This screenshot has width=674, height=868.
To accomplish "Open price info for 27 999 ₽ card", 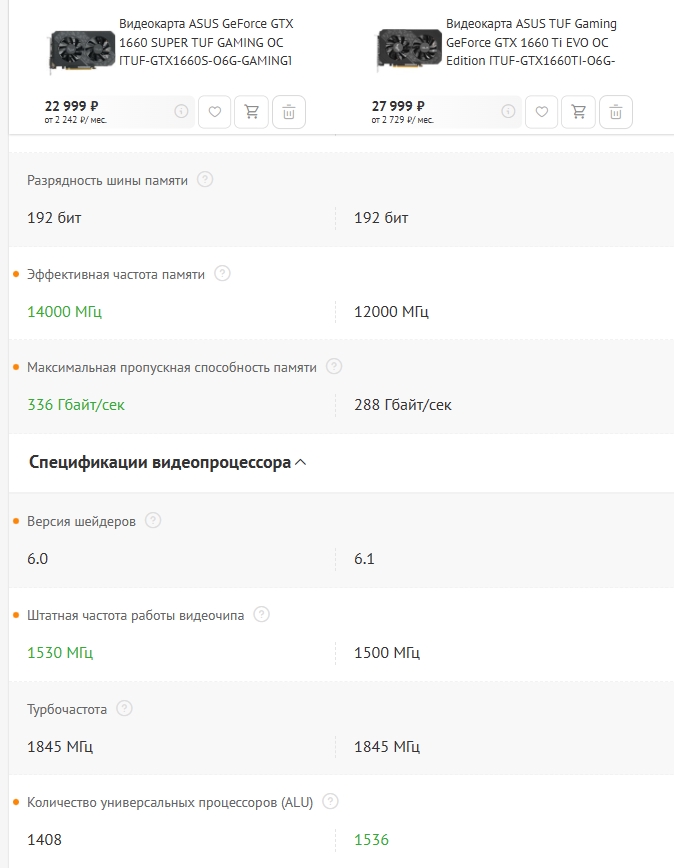I will [x=508, y=111].
